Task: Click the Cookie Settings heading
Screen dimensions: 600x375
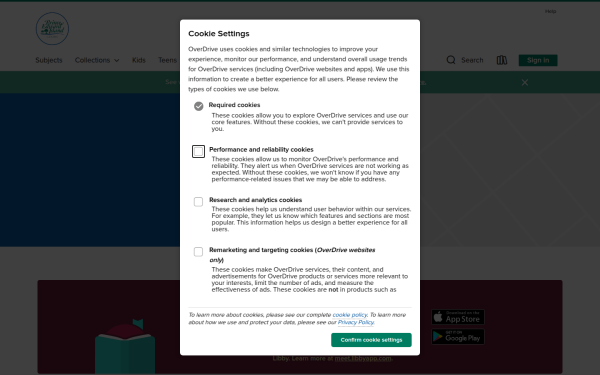Action: point(218,34)
